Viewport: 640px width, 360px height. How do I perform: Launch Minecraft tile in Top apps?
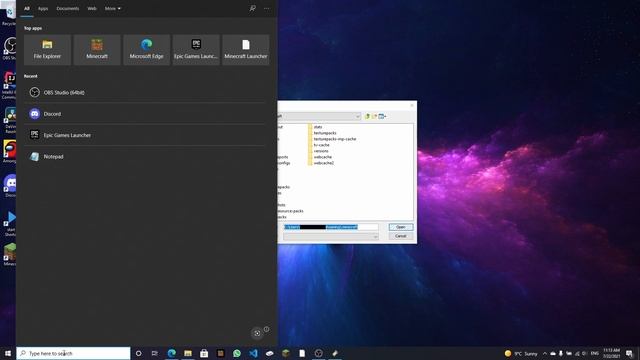coord(97,50)
